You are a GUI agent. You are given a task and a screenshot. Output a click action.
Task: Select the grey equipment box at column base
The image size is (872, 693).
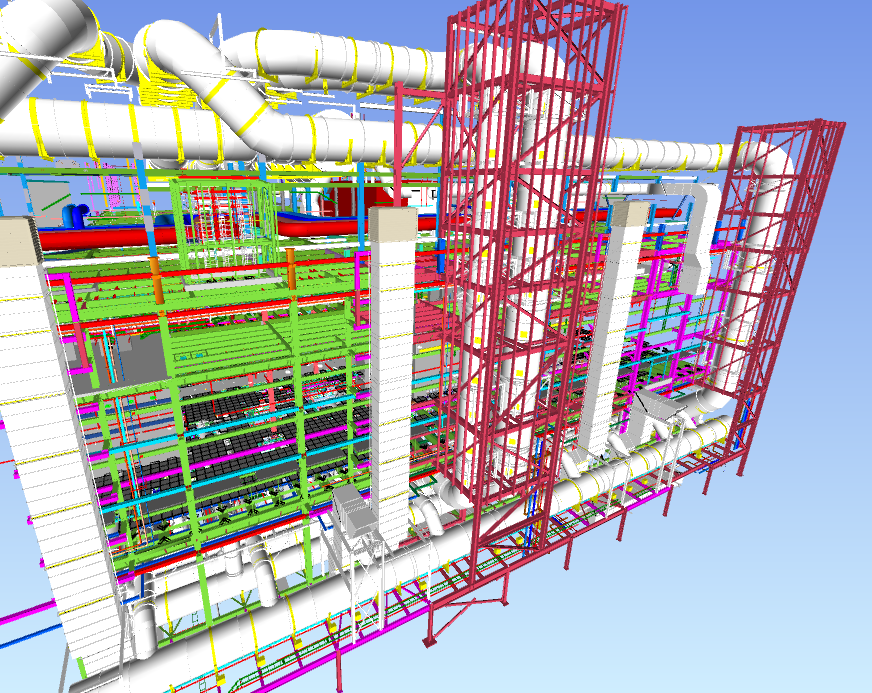pyautogui.click(x=350, y=507)
